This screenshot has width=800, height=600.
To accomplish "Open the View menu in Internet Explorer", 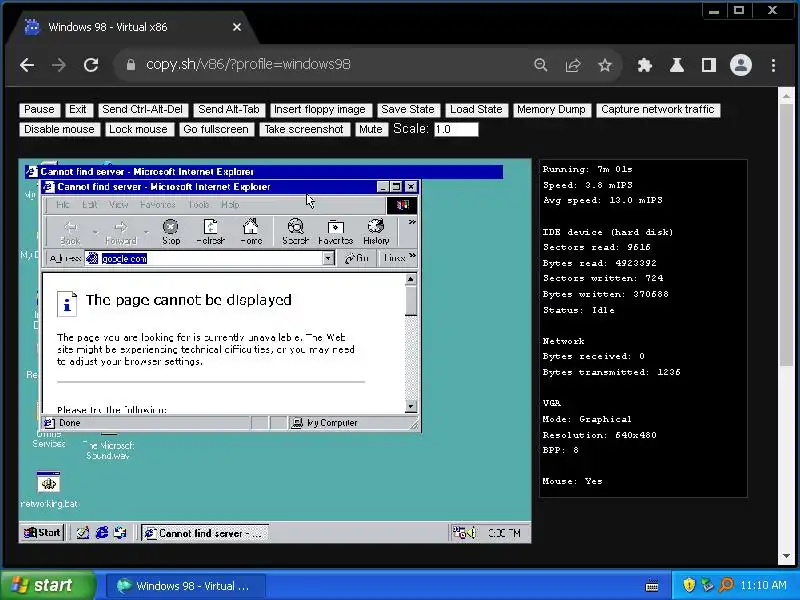I will point(118,205).
